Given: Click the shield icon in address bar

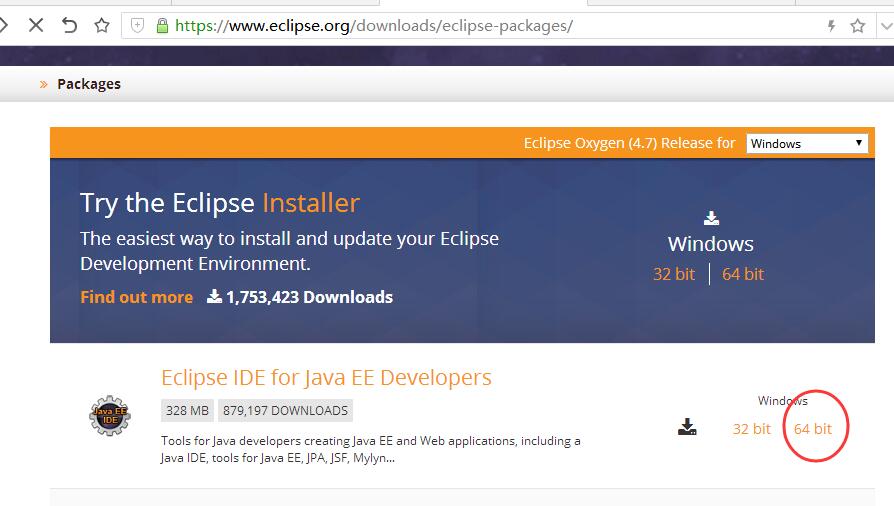Looking at the screenshot, I should point(137,26).
